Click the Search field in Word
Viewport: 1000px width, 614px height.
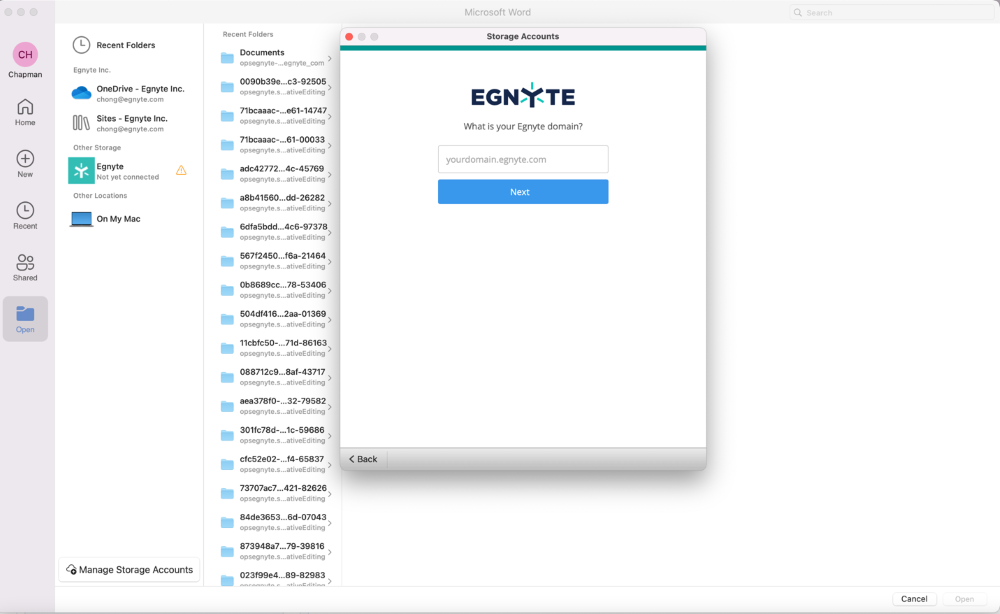(x=892, y=12)
